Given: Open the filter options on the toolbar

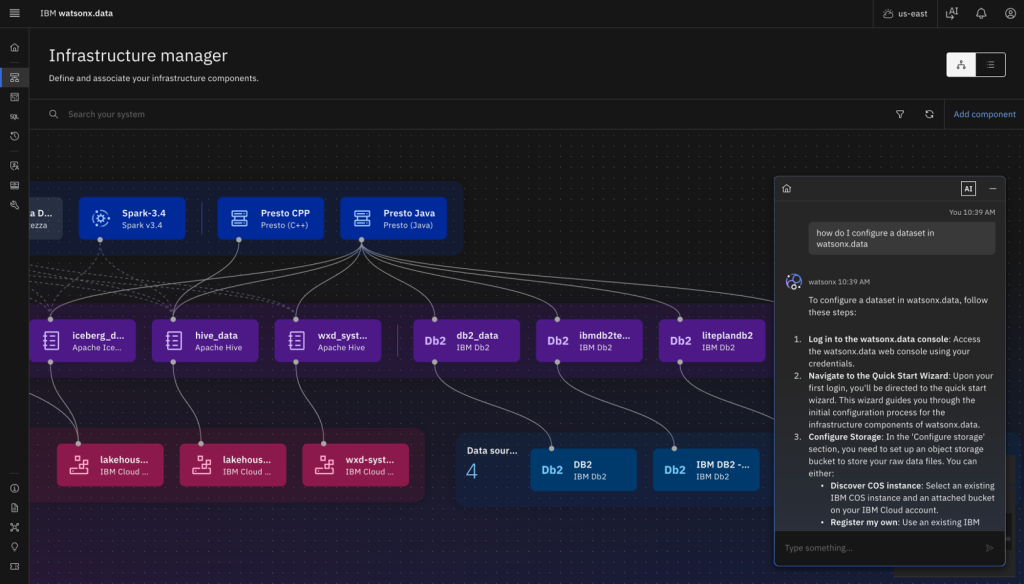Looking at the screenshot, I should (899, 114).
